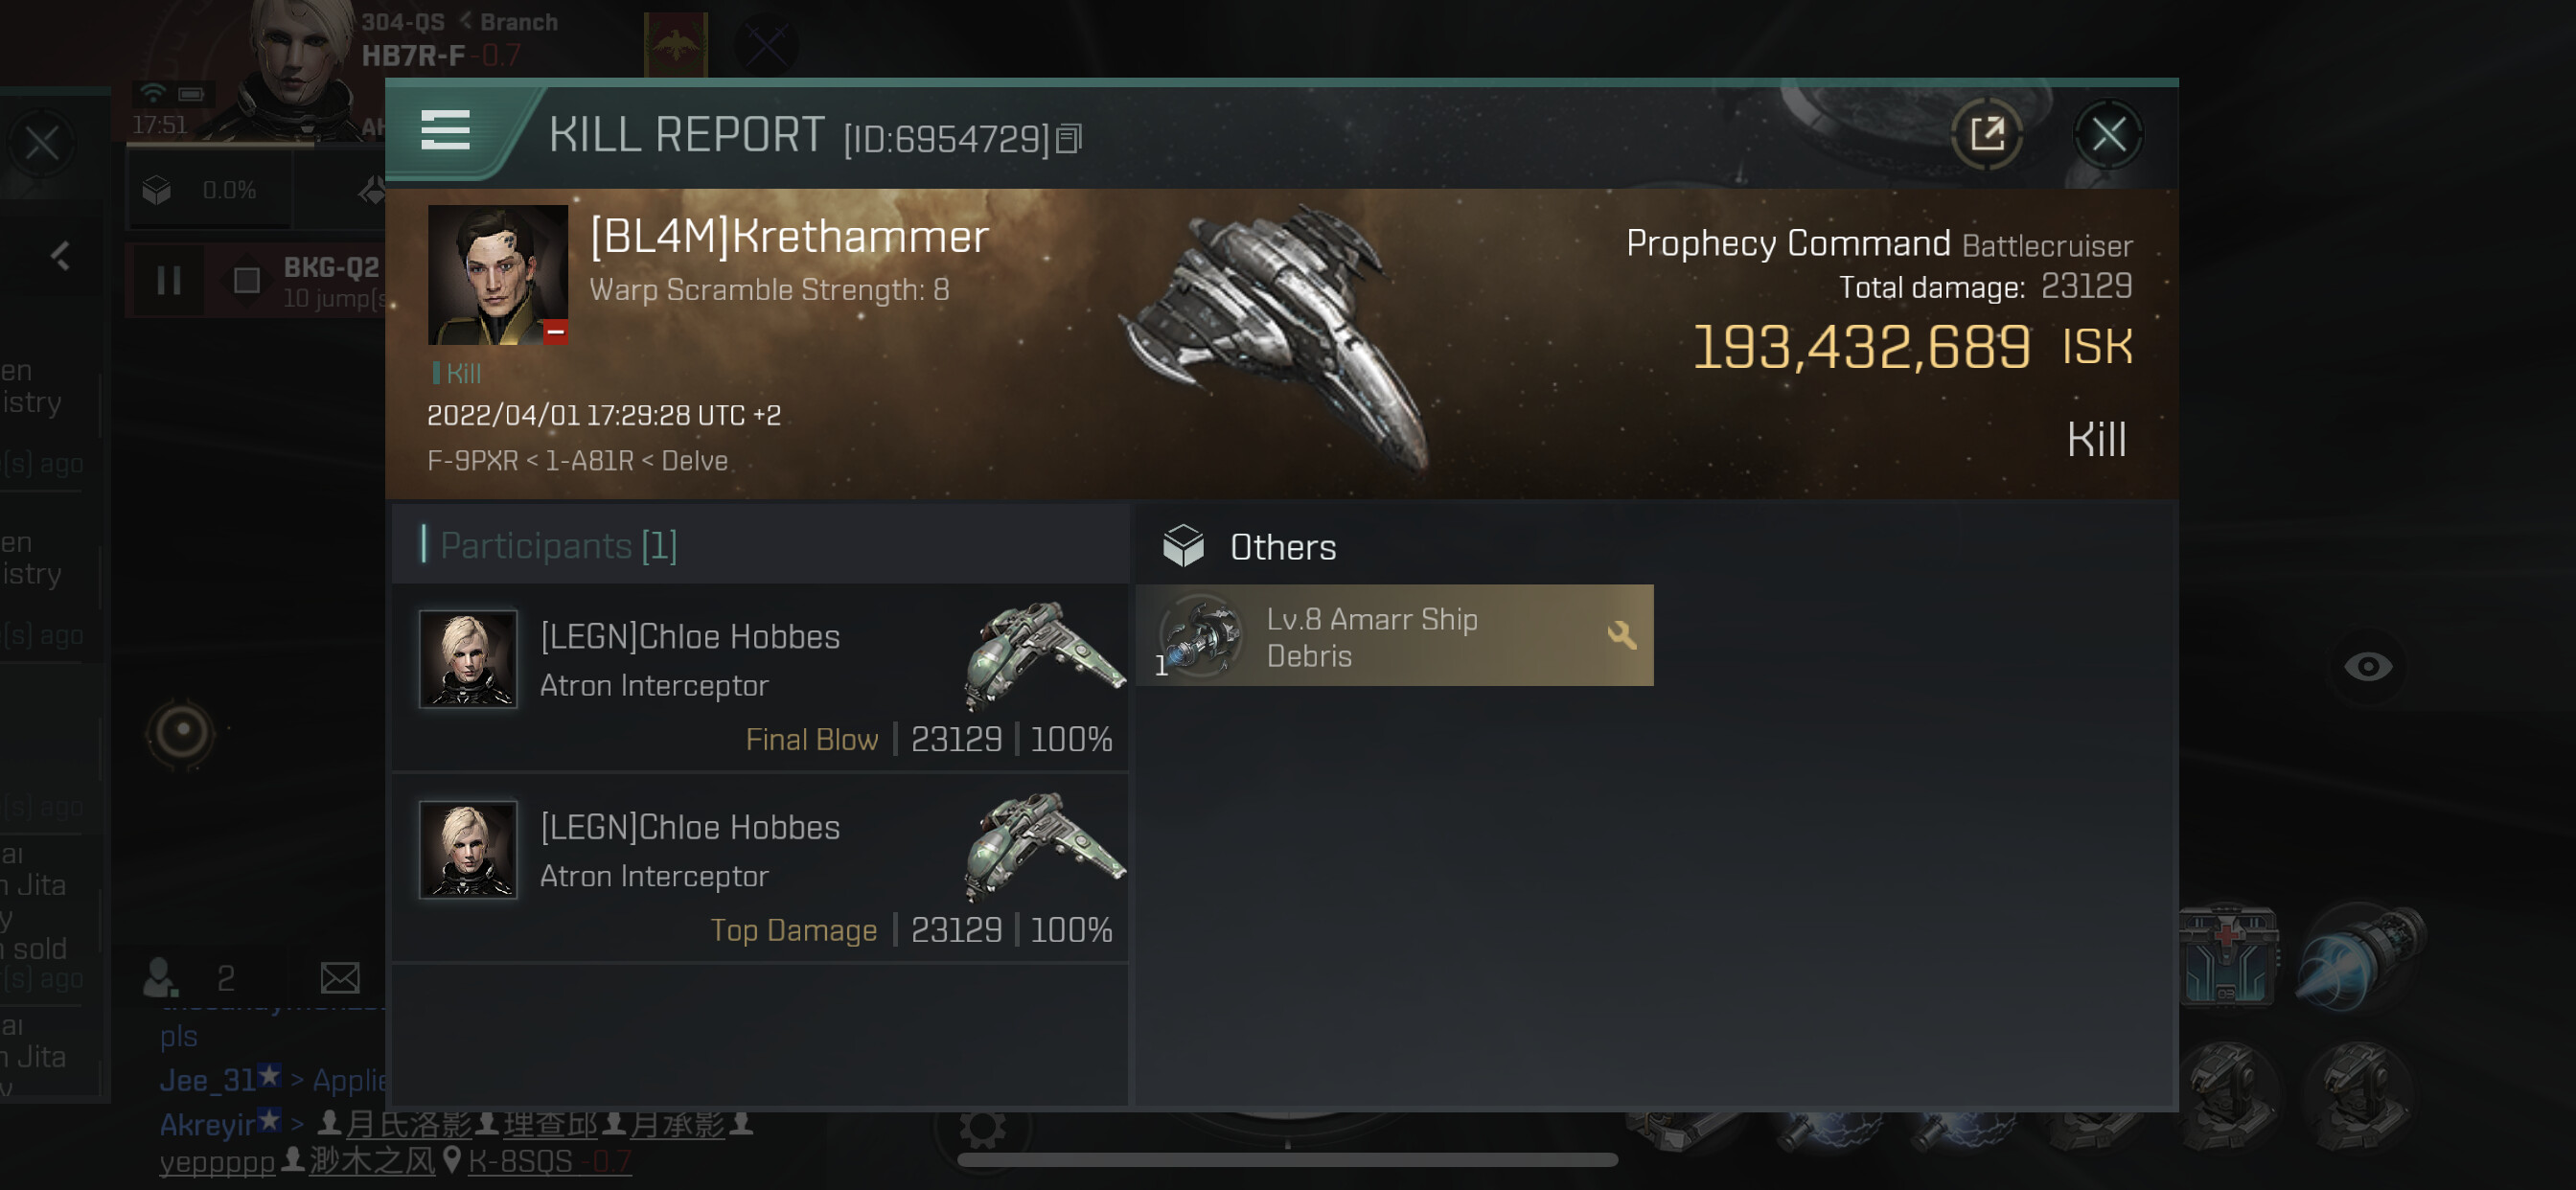
Task: Click the wrench icon on Amarr Ship Debris
Action: 1621,635
